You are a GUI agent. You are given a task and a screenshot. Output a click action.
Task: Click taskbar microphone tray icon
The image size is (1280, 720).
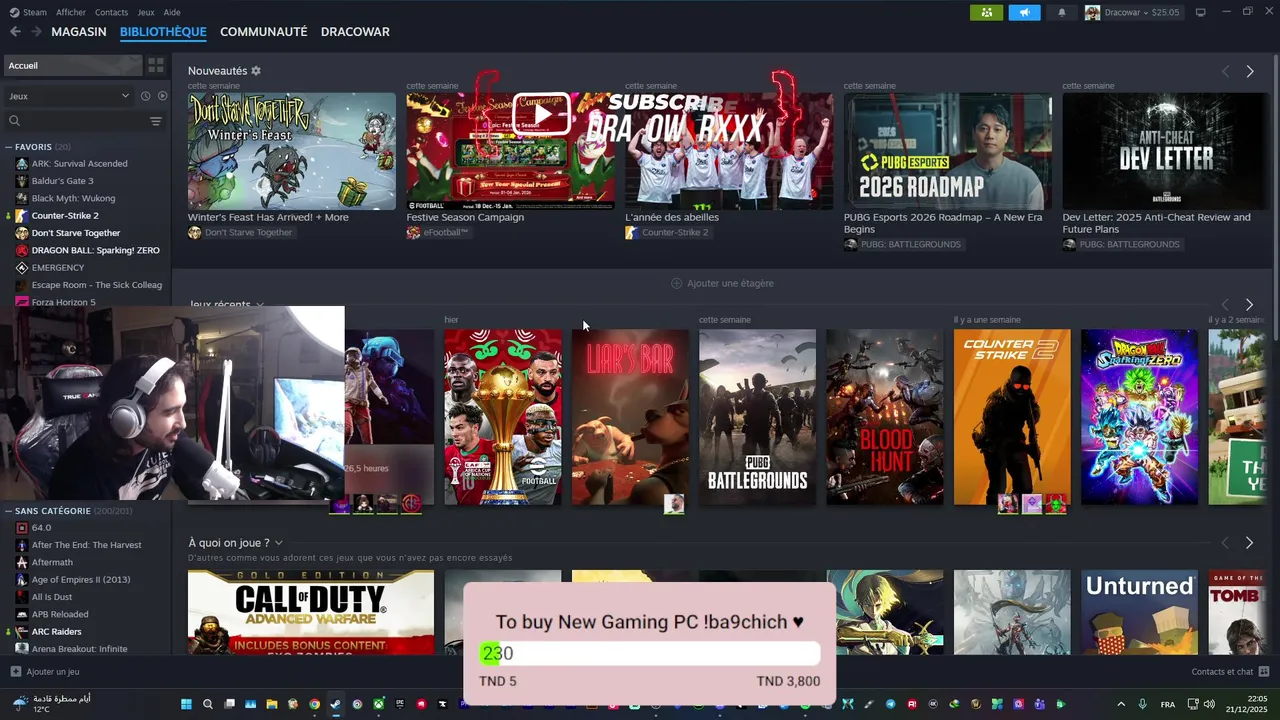click(x=1143, y=704)
